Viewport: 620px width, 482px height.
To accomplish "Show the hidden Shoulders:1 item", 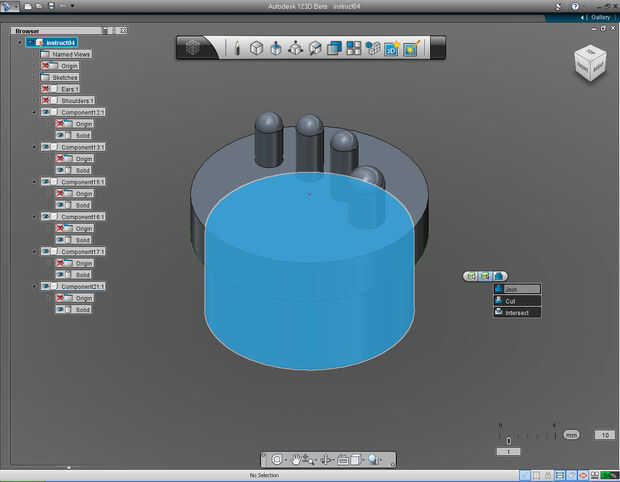I will coord(45,100).
